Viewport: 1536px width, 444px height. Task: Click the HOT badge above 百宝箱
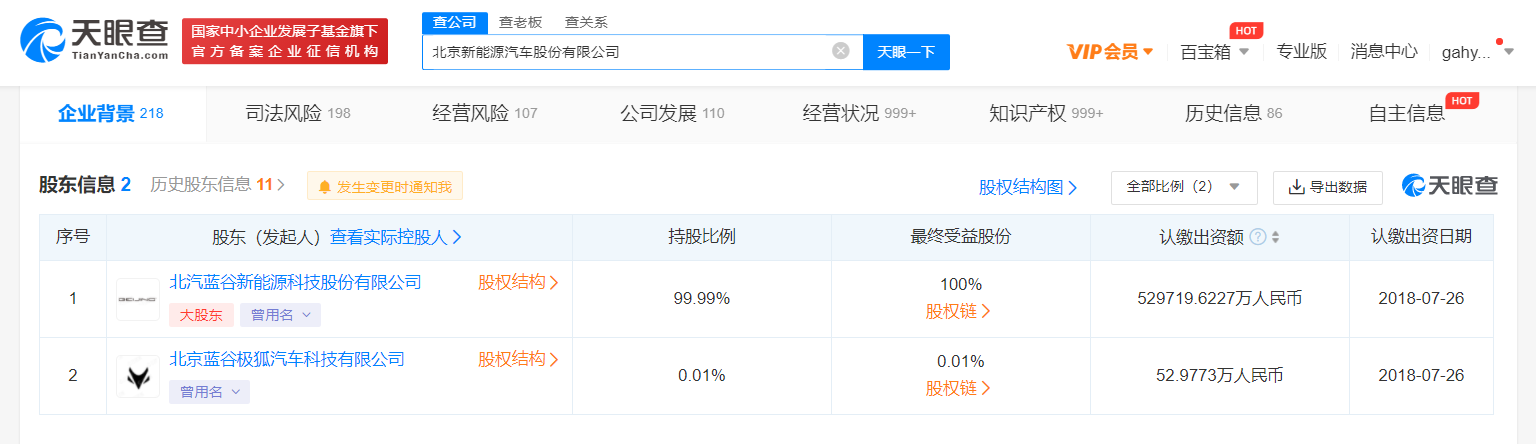1245,30
